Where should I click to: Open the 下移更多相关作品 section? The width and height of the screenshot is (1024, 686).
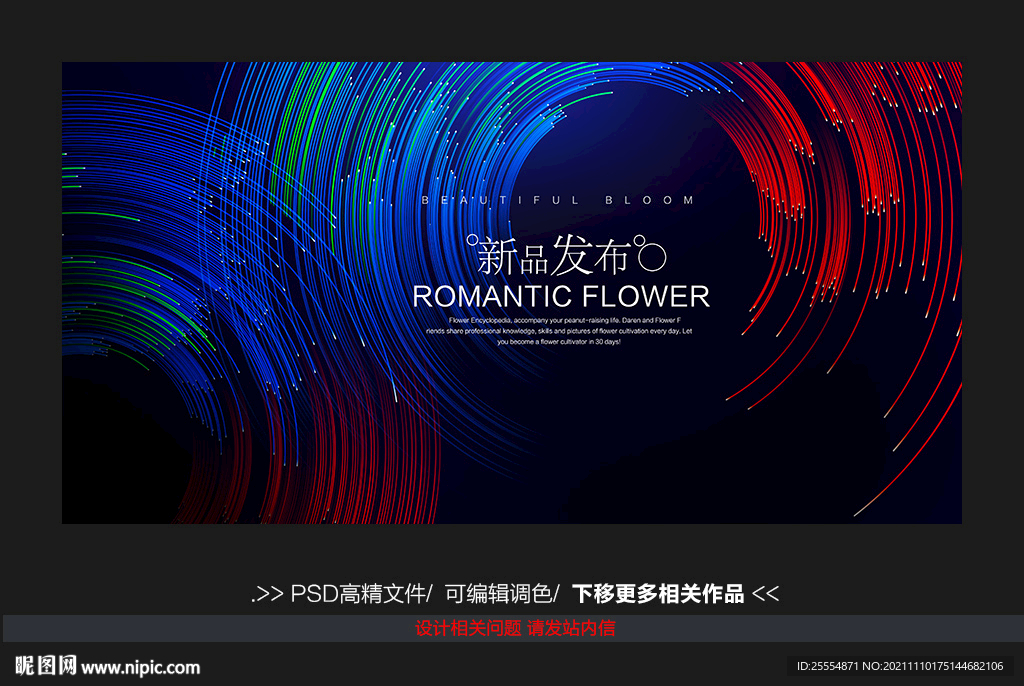(660, 592)
